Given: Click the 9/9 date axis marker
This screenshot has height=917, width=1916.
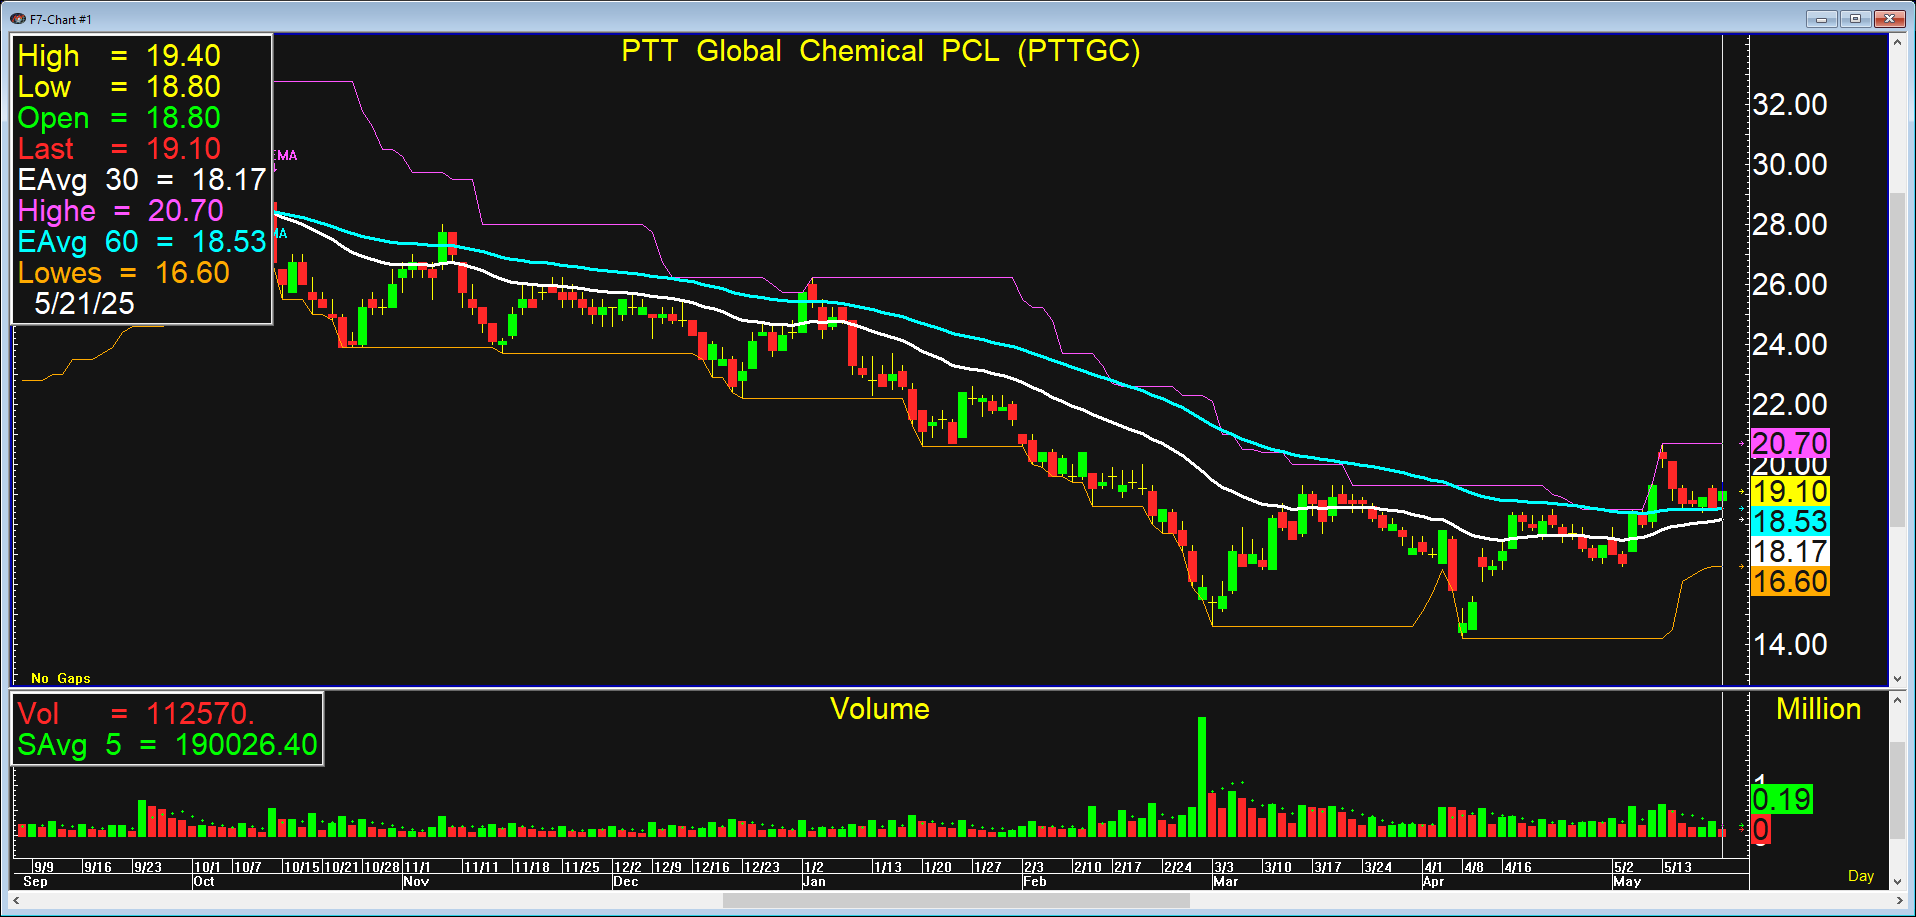Looking at the screenshot, I should click(44, 867).
